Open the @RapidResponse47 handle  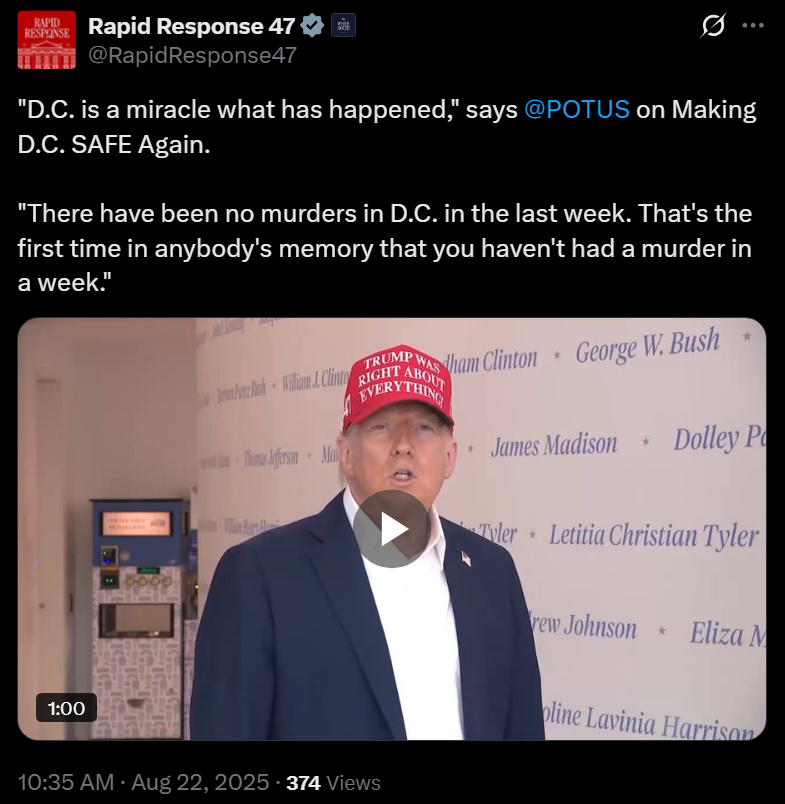(x=192, y=55)
